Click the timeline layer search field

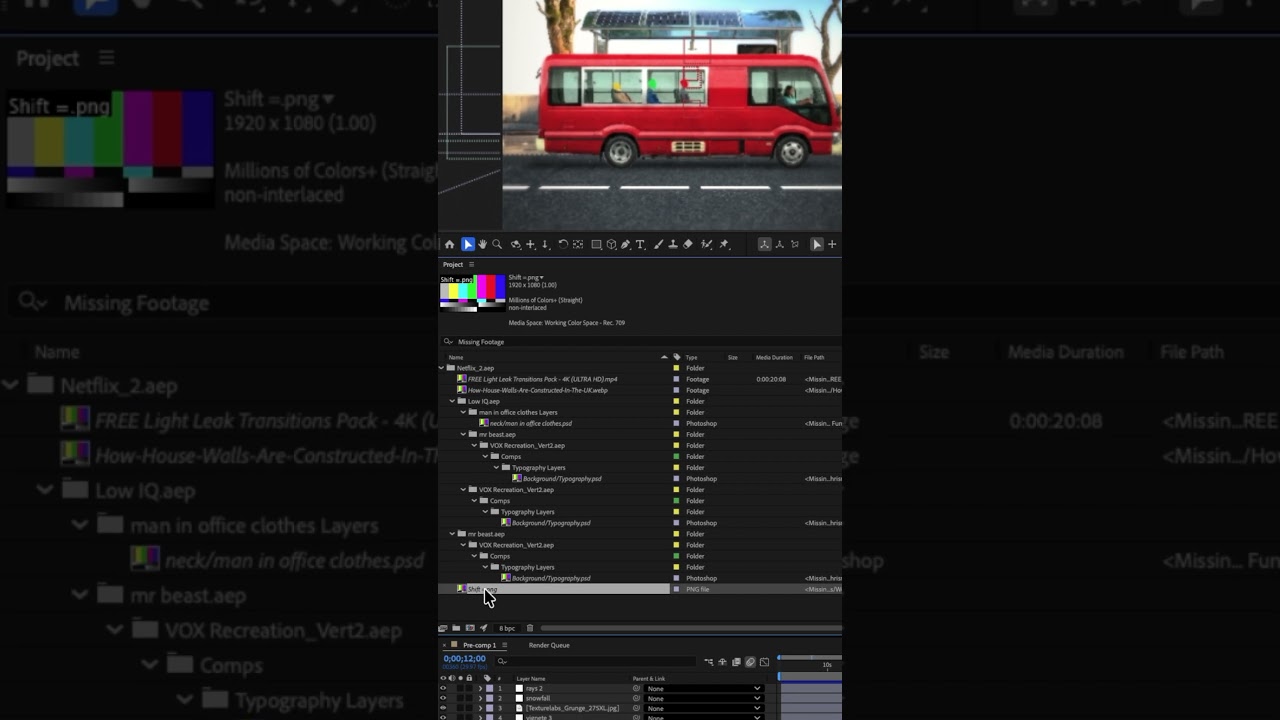pyautogui.click(x=595, y=662)
